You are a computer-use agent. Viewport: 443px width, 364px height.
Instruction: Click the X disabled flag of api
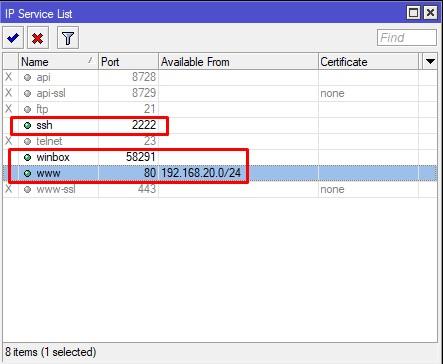coord(9,77)
